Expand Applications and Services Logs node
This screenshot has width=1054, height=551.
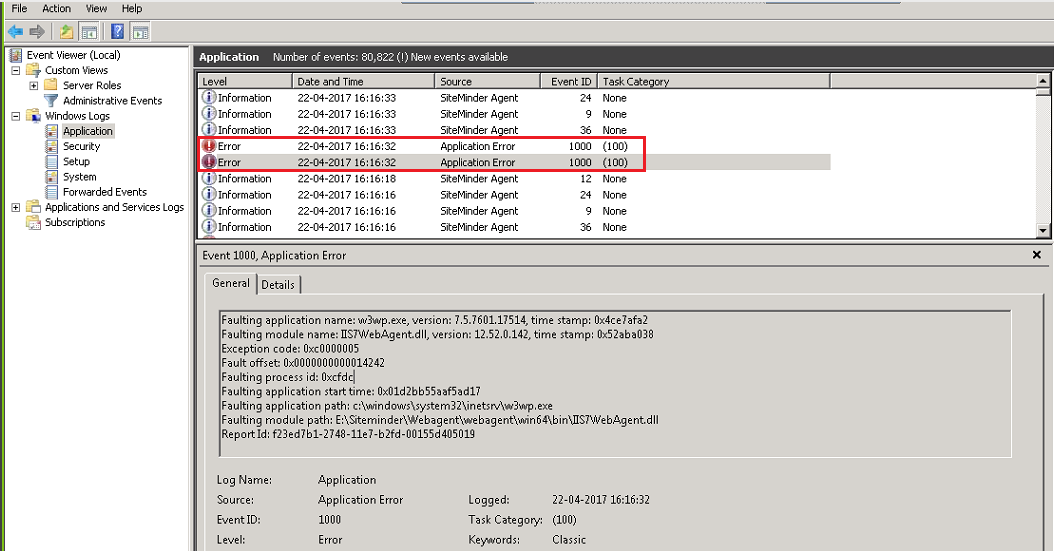click(15, 207)
